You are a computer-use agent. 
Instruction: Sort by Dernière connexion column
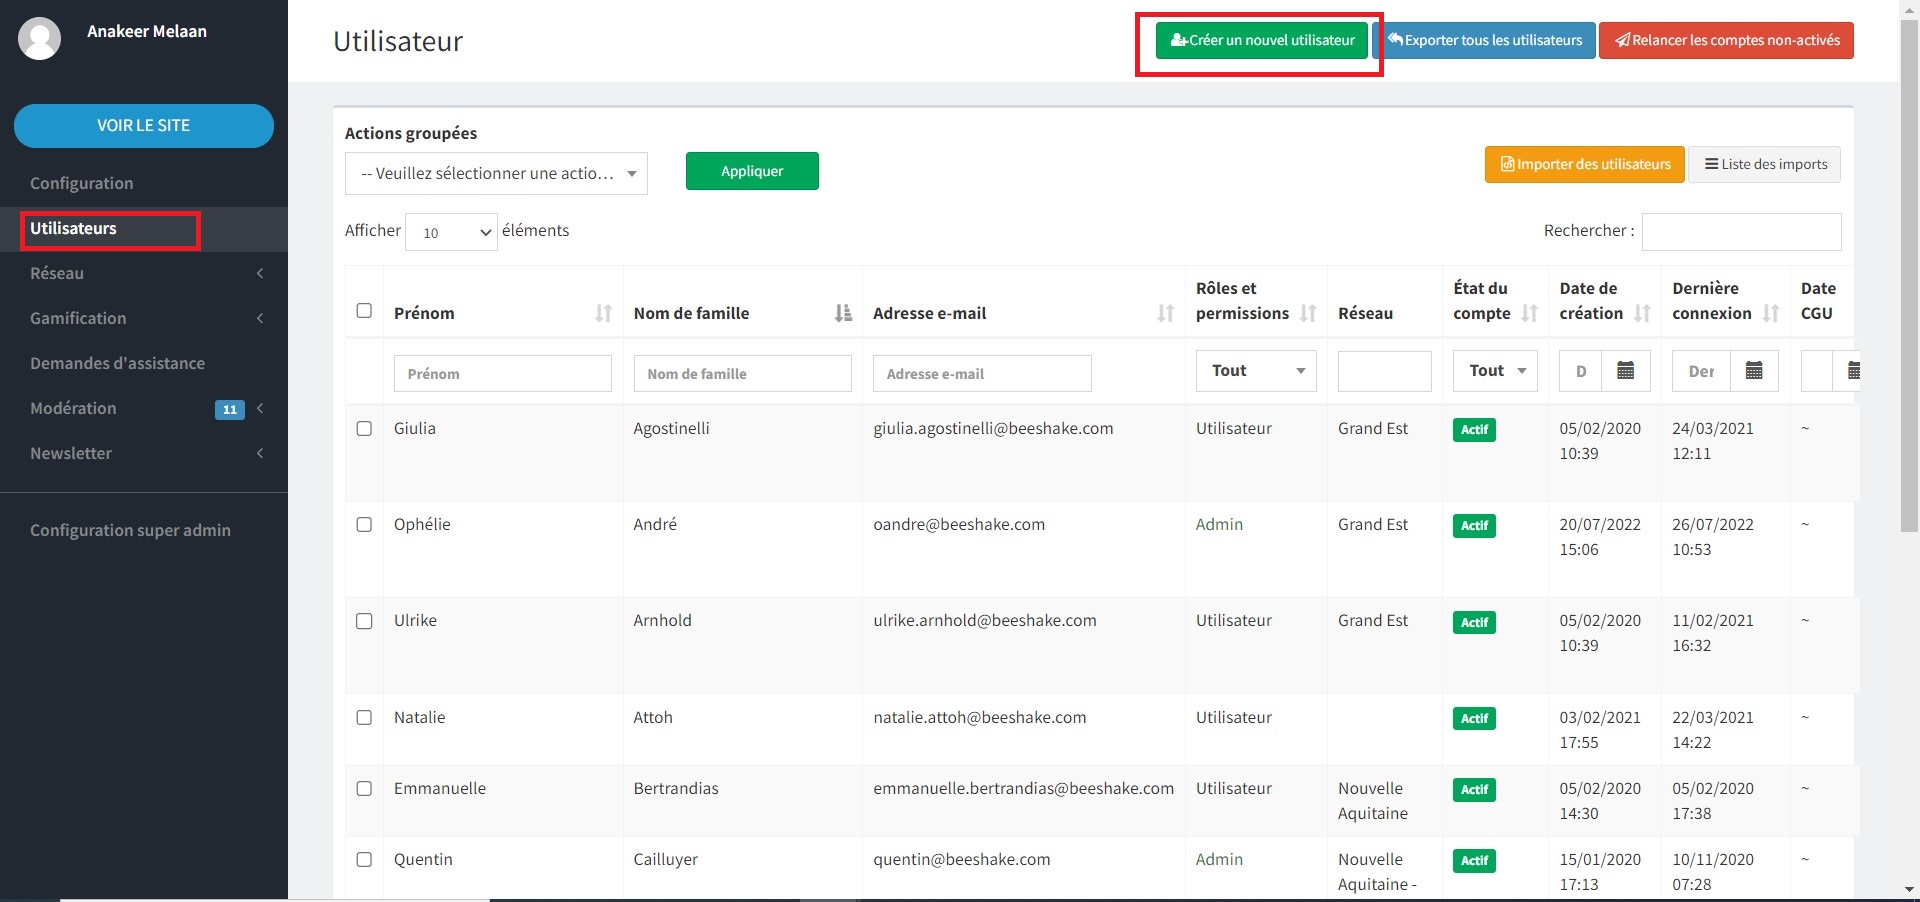(1771, 313)
